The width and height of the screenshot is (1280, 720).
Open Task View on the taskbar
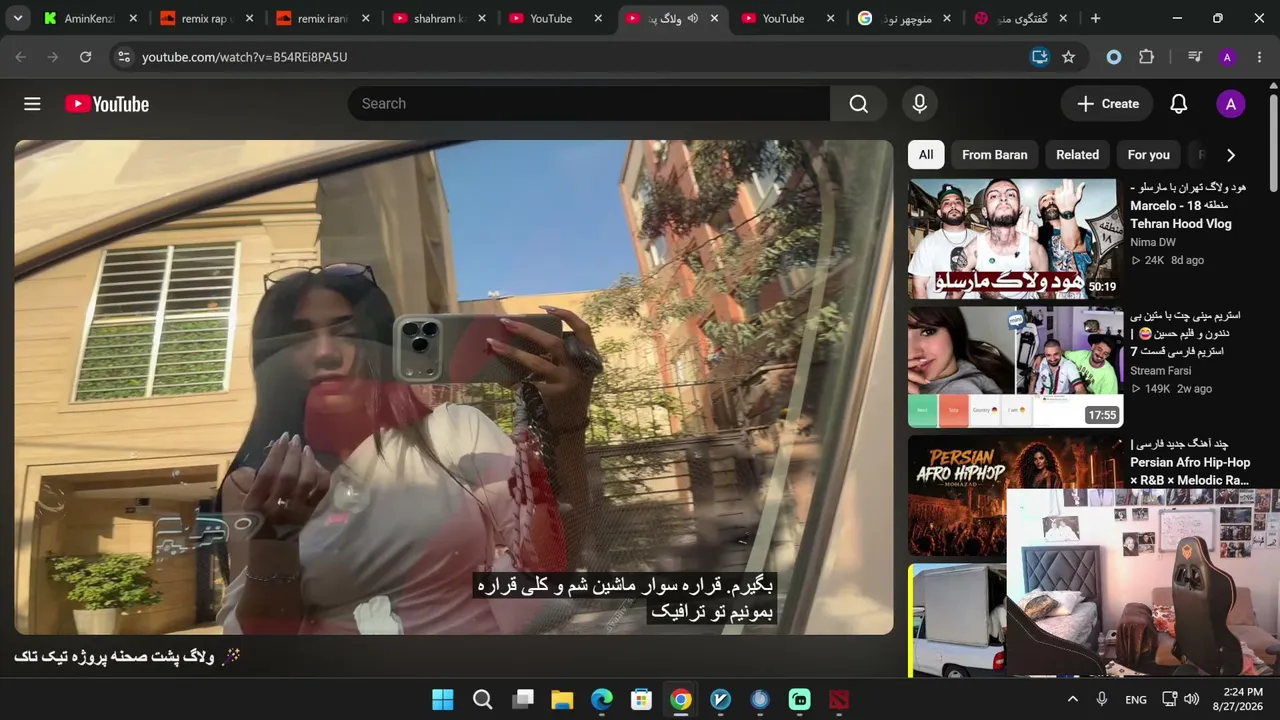[522, 700]
